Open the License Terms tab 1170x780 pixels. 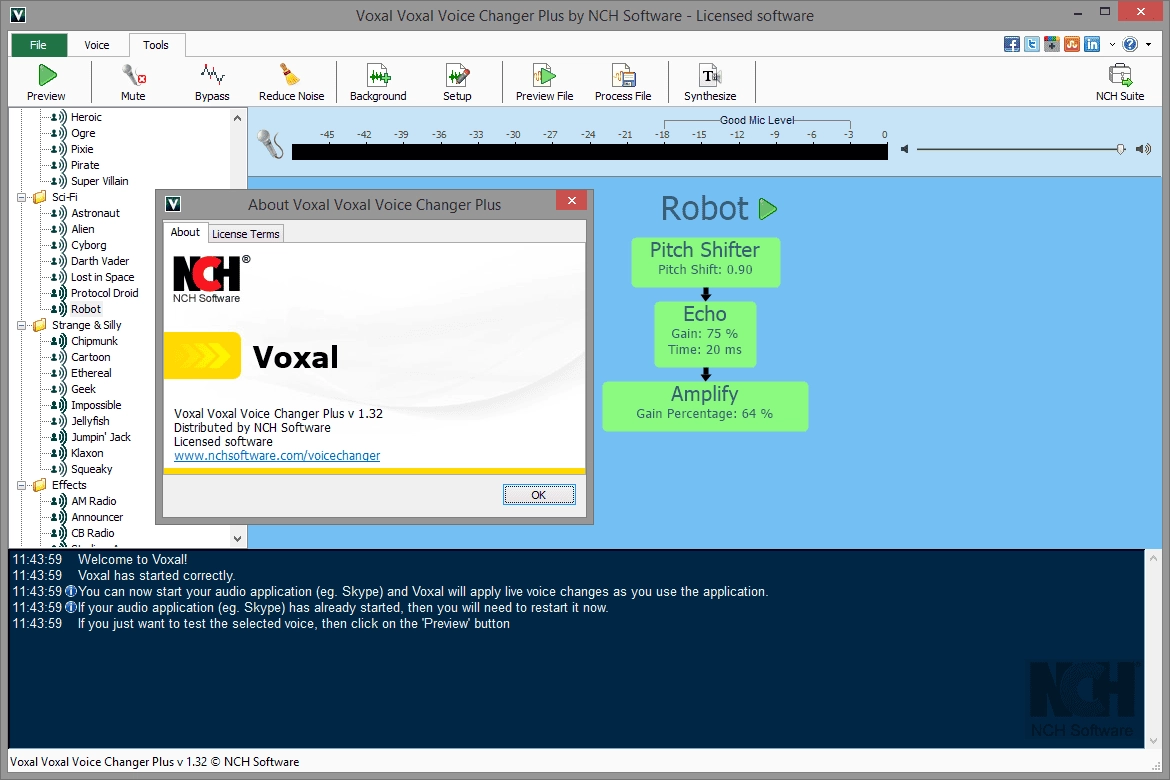[x=245, y=234]
